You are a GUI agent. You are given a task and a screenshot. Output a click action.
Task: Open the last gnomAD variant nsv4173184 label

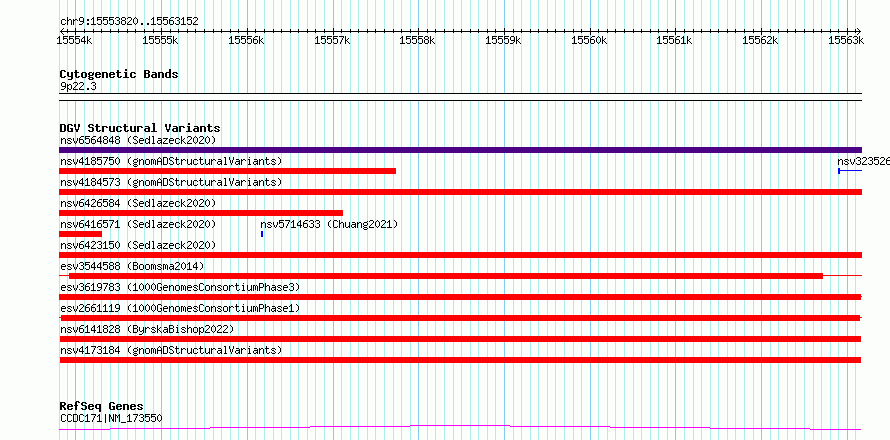171,350
